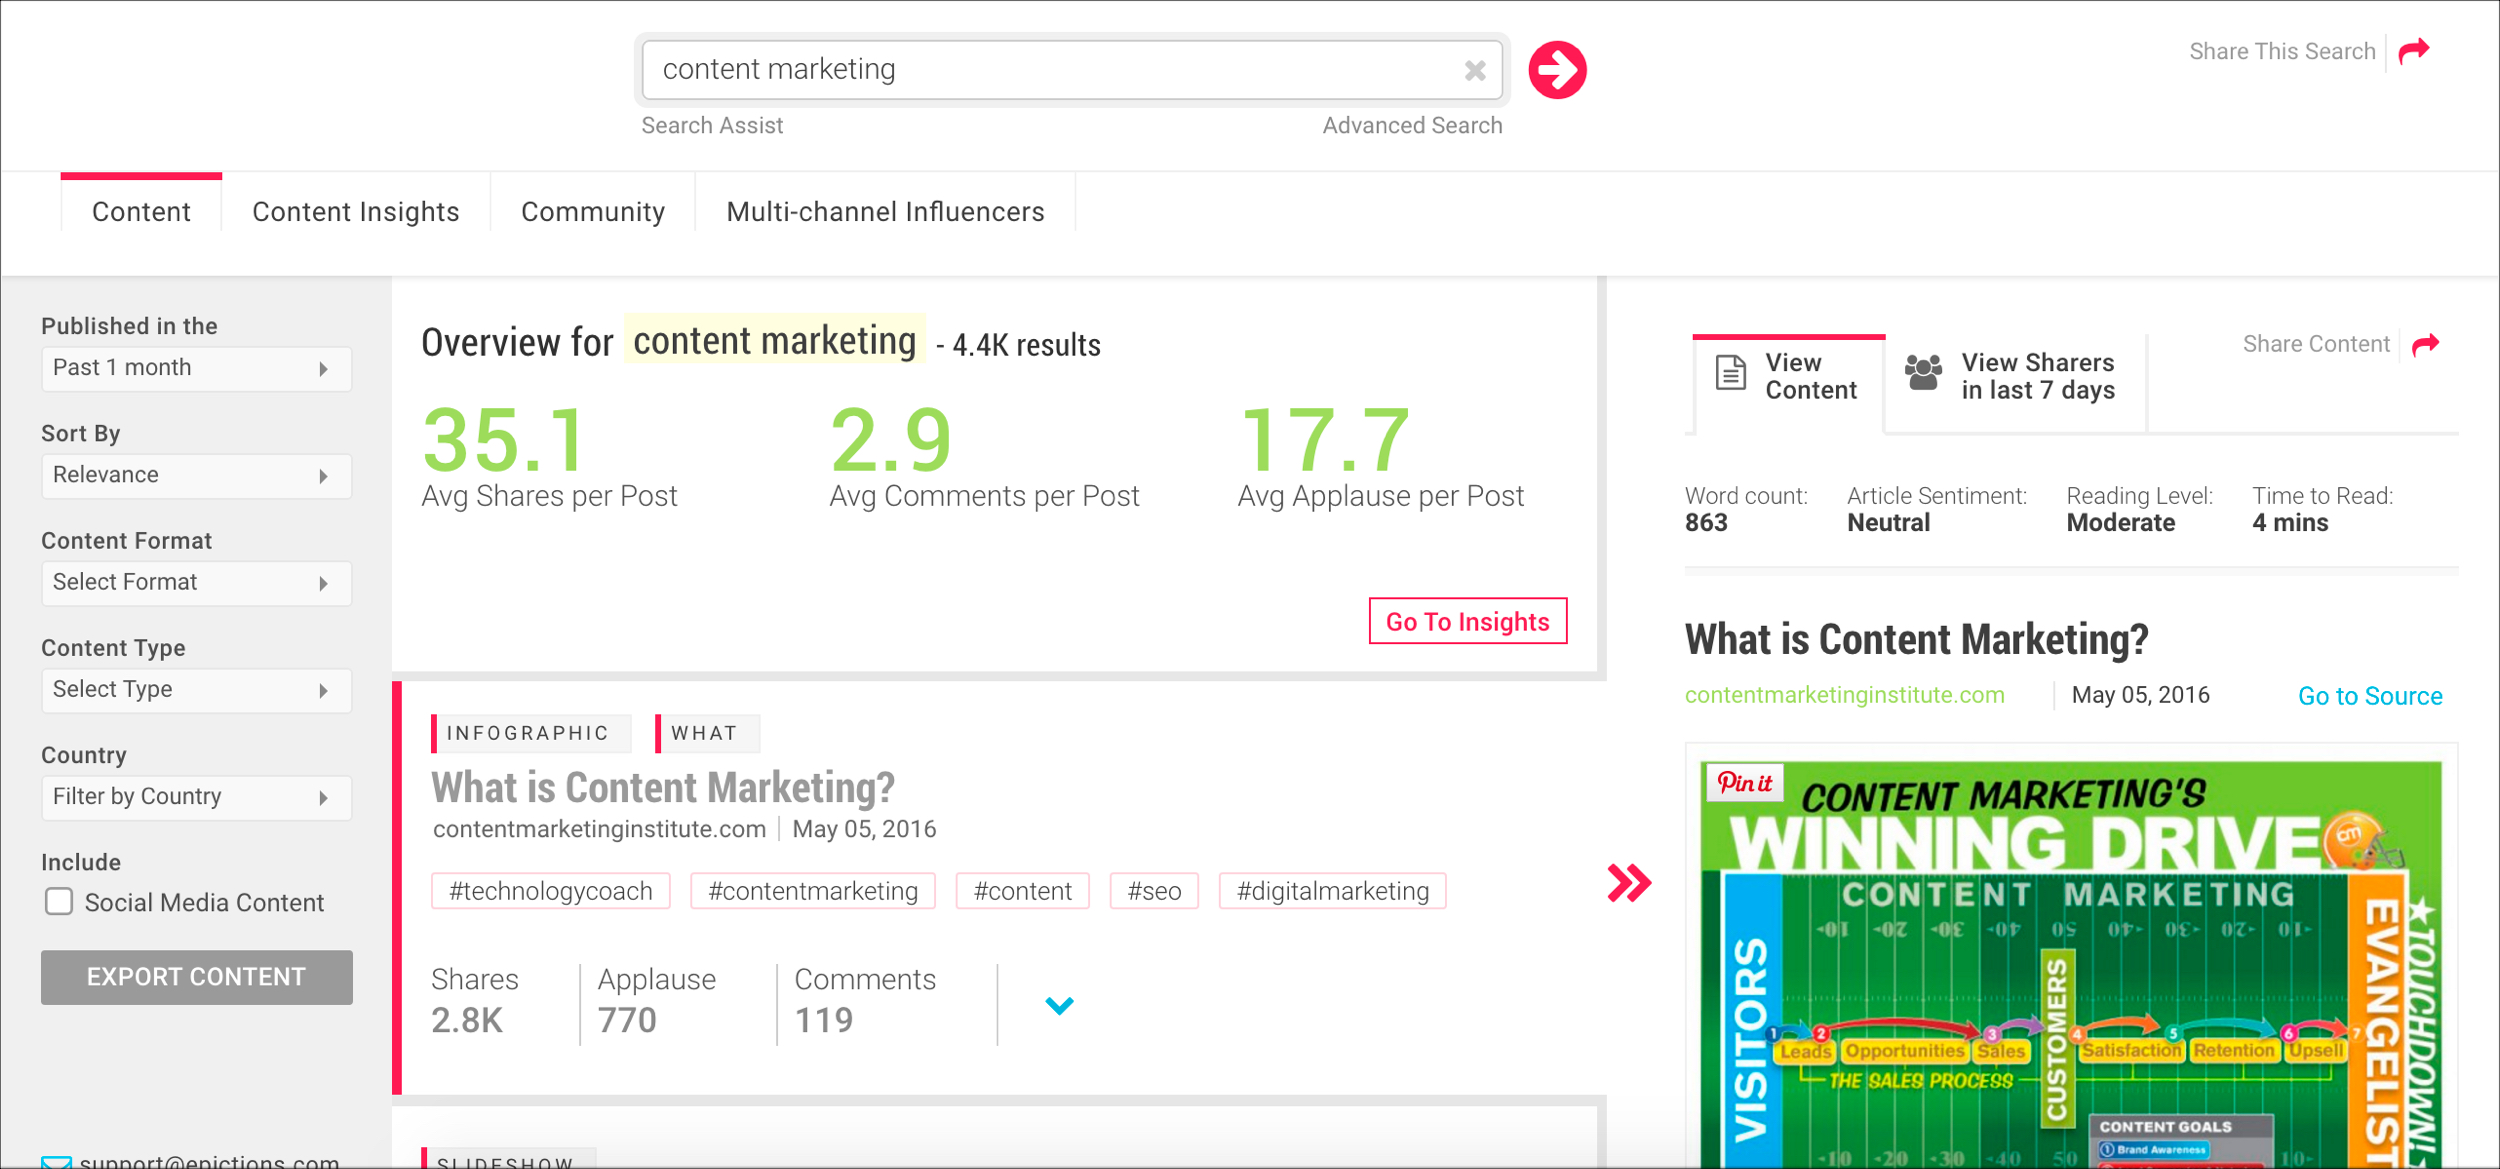Screen dimensions: 2500x1169
Task: Open green contentmarketinginstitute.com link in preview
Action: tap(1844, 695)
